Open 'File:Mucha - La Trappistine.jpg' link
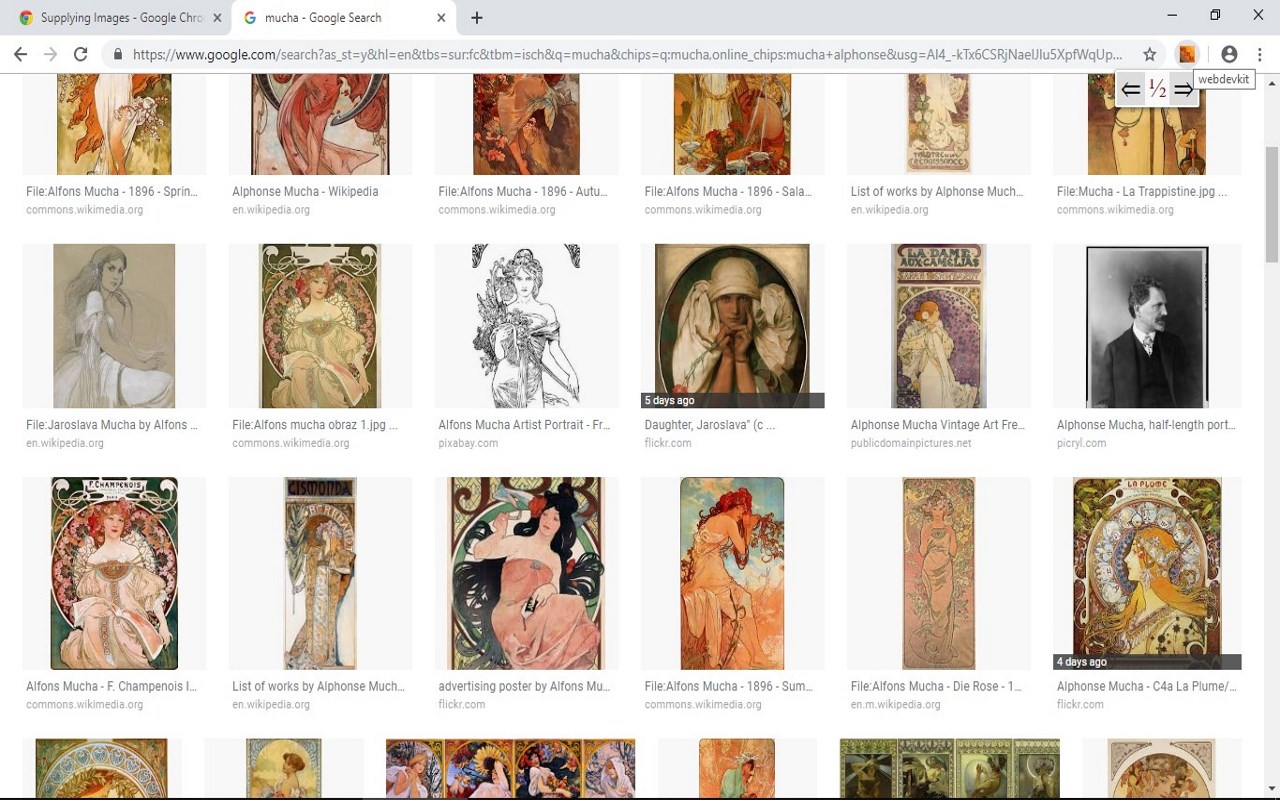Screen dimensions: 1280x800 click(x=1142, y=191)
